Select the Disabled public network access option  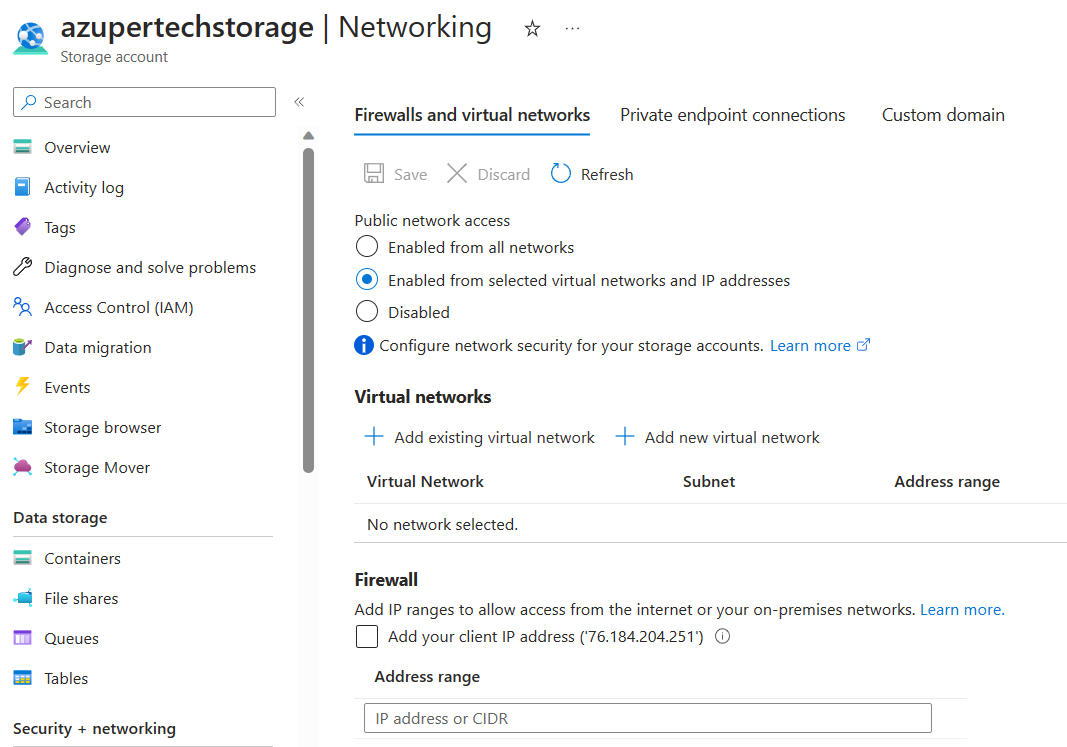click(367, 312)
